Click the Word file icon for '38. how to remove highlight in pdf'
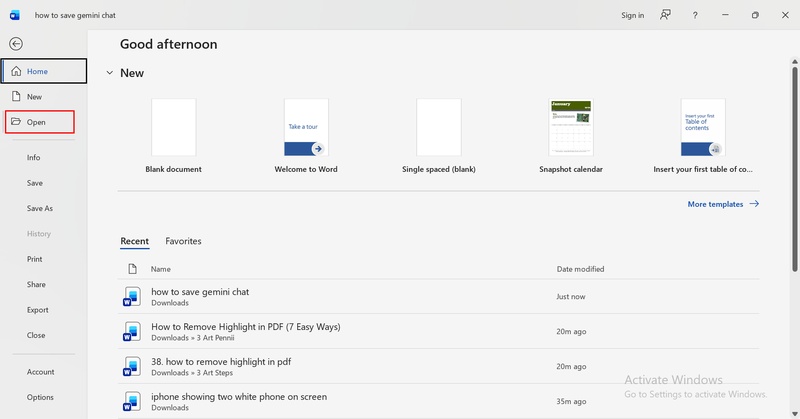 point(132,366)
